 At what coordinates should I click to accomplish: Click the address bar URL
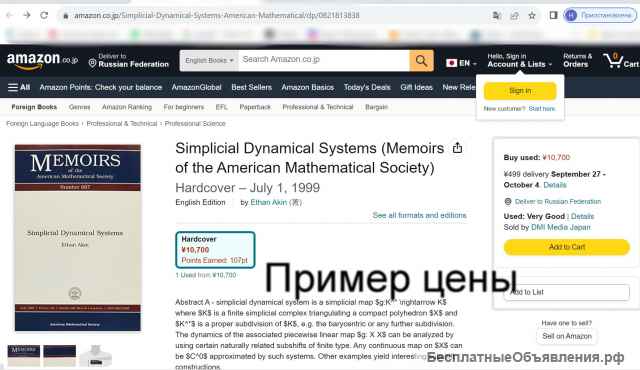pyautogui.click(x=217, y=16)
